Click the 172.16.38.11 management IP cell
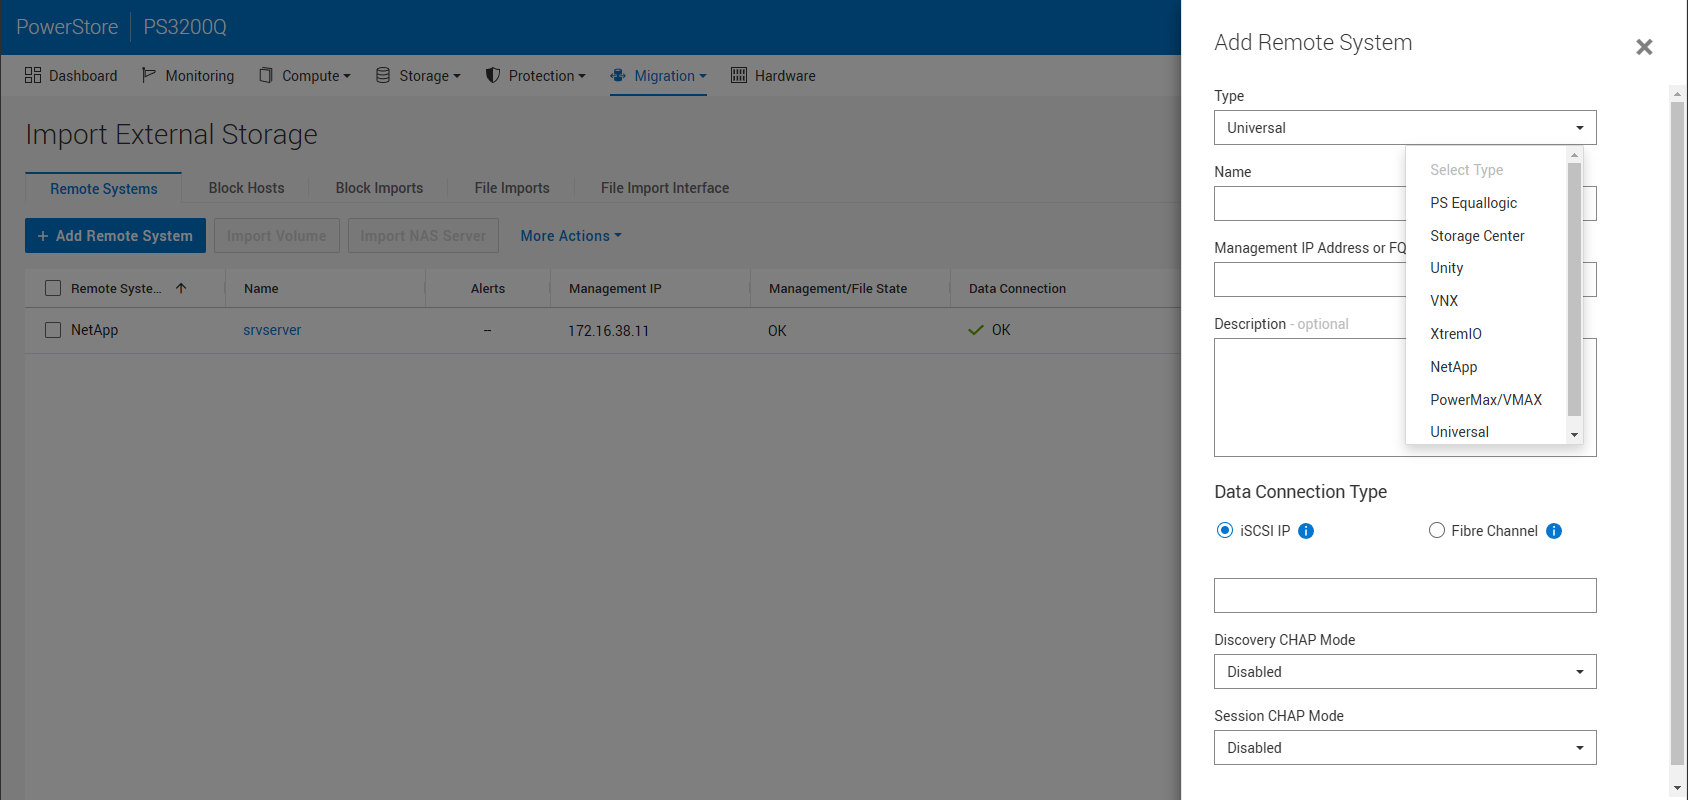Screen dimensions: 1688x800 [x=609, y=331]
